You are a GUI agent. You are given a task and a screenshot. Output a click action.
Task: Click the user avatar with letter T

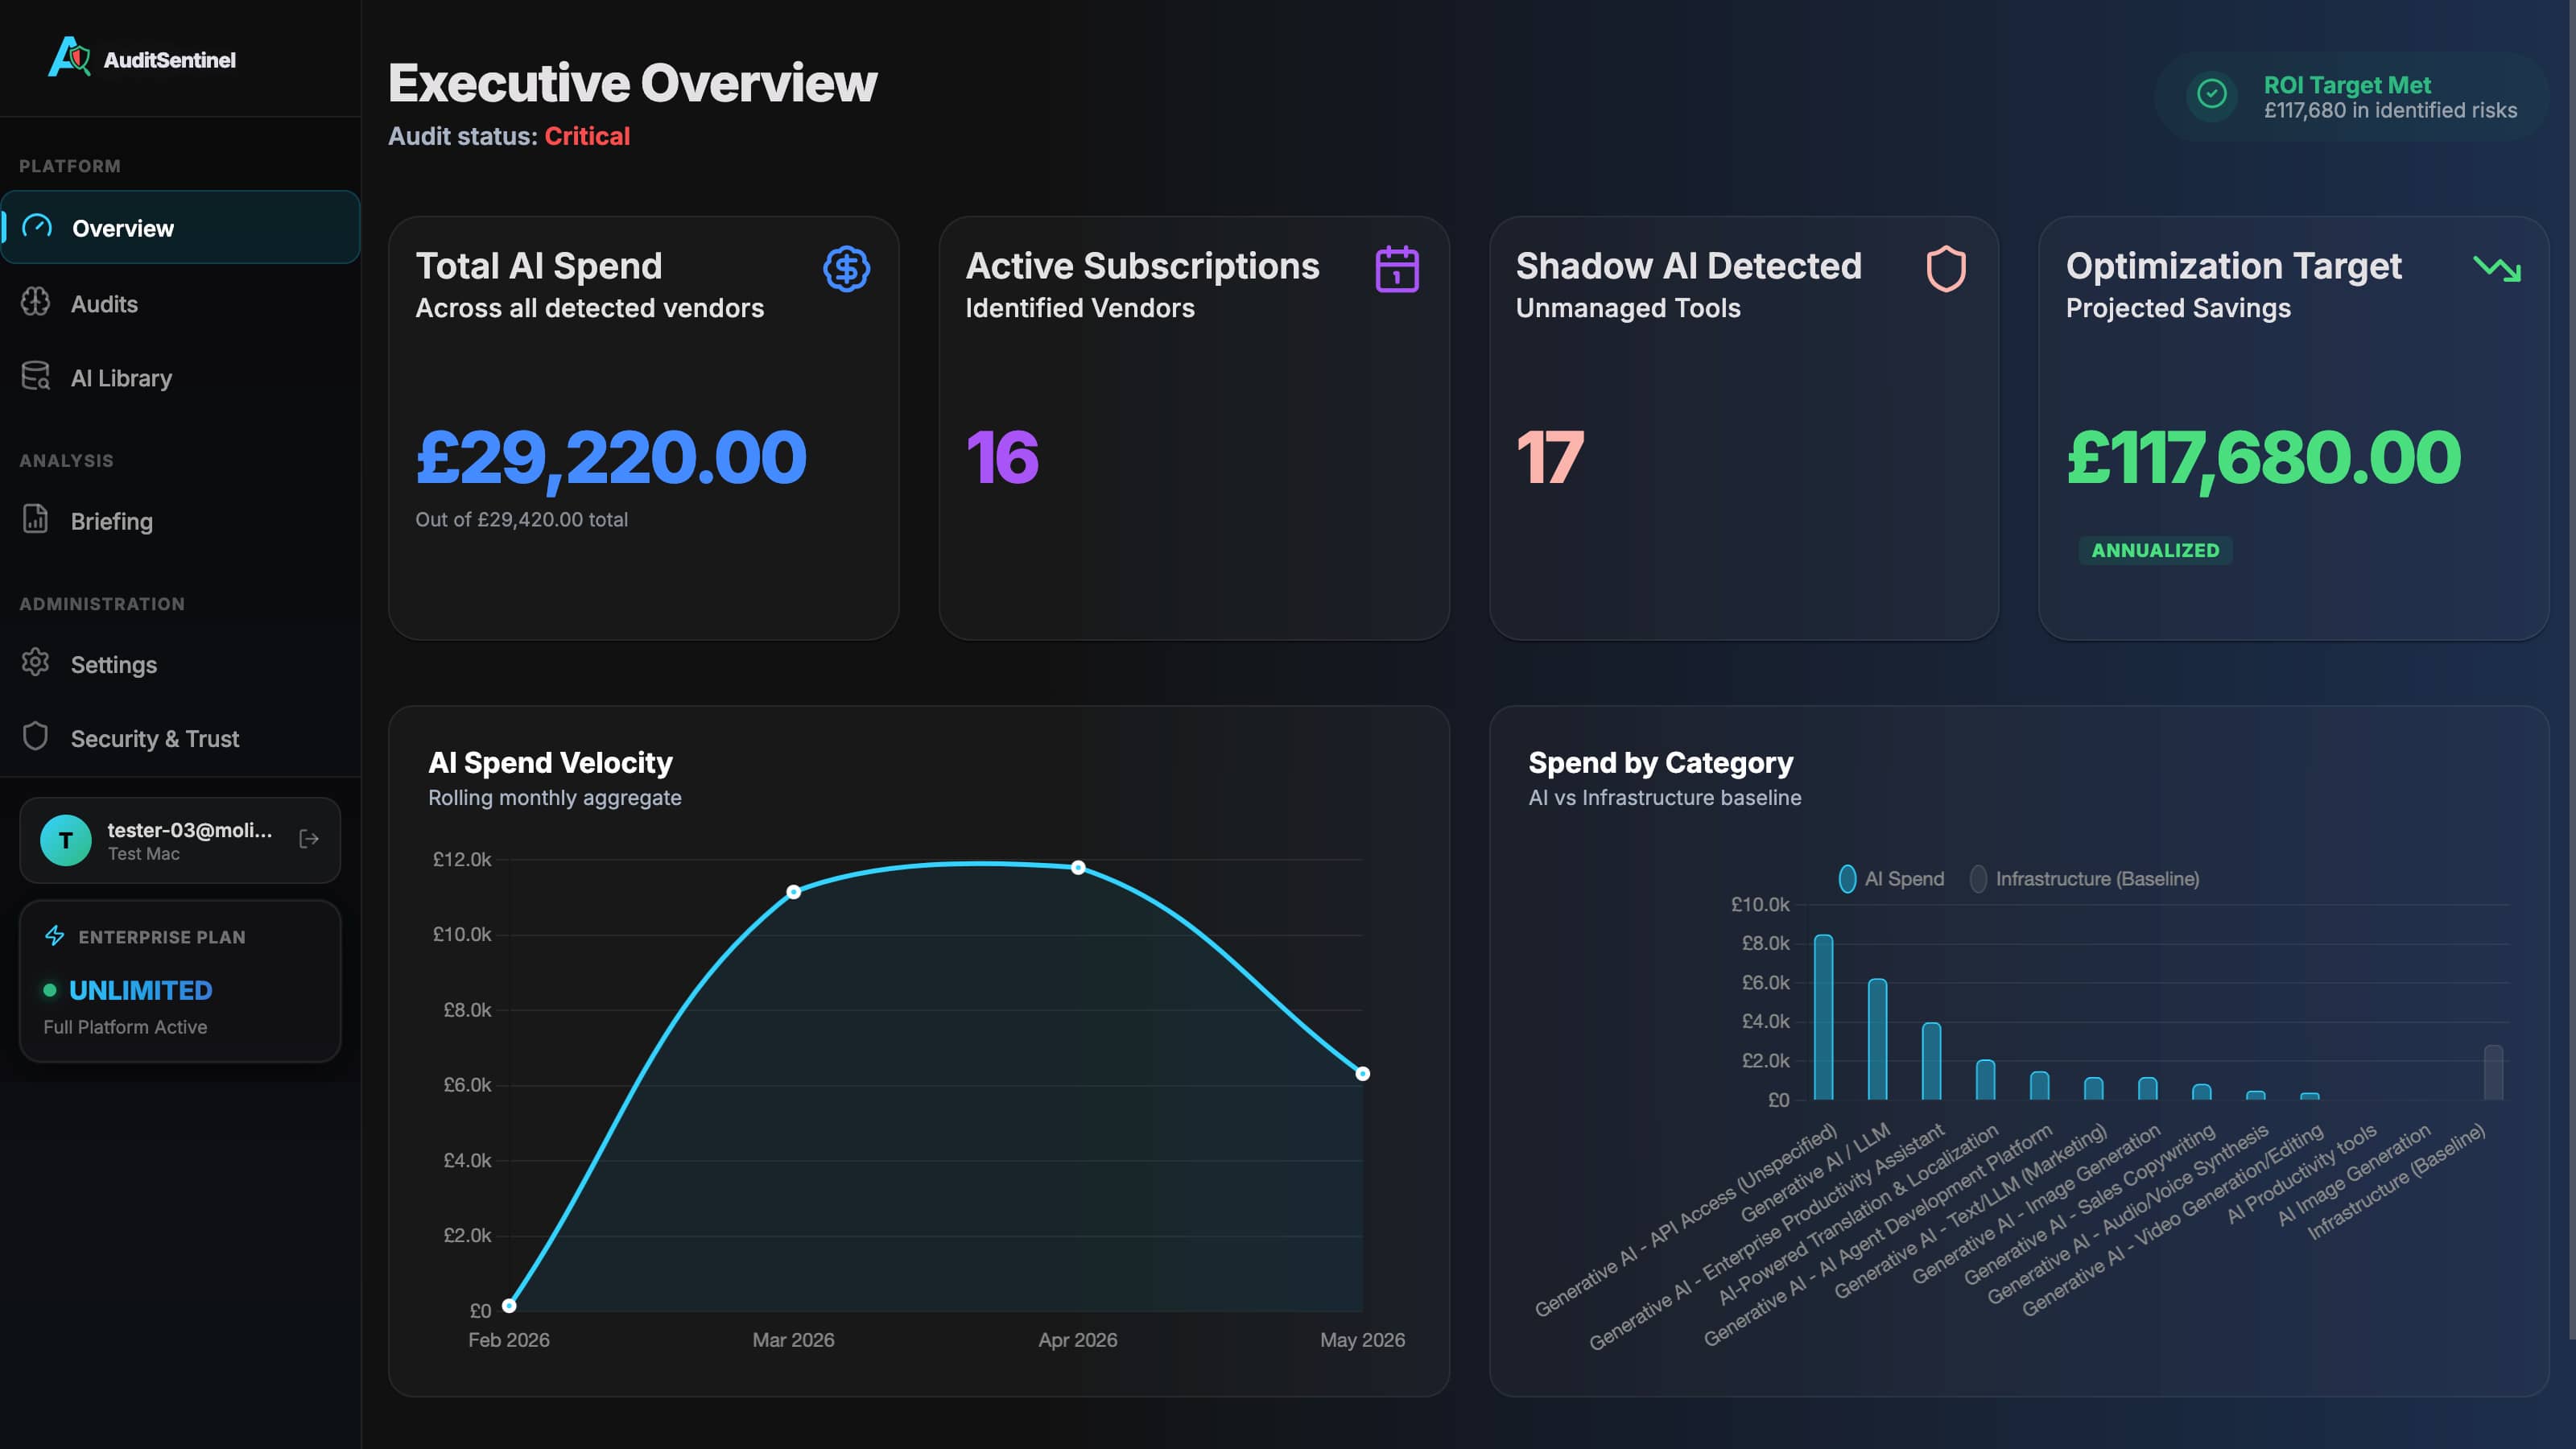[x=66, y=840]
